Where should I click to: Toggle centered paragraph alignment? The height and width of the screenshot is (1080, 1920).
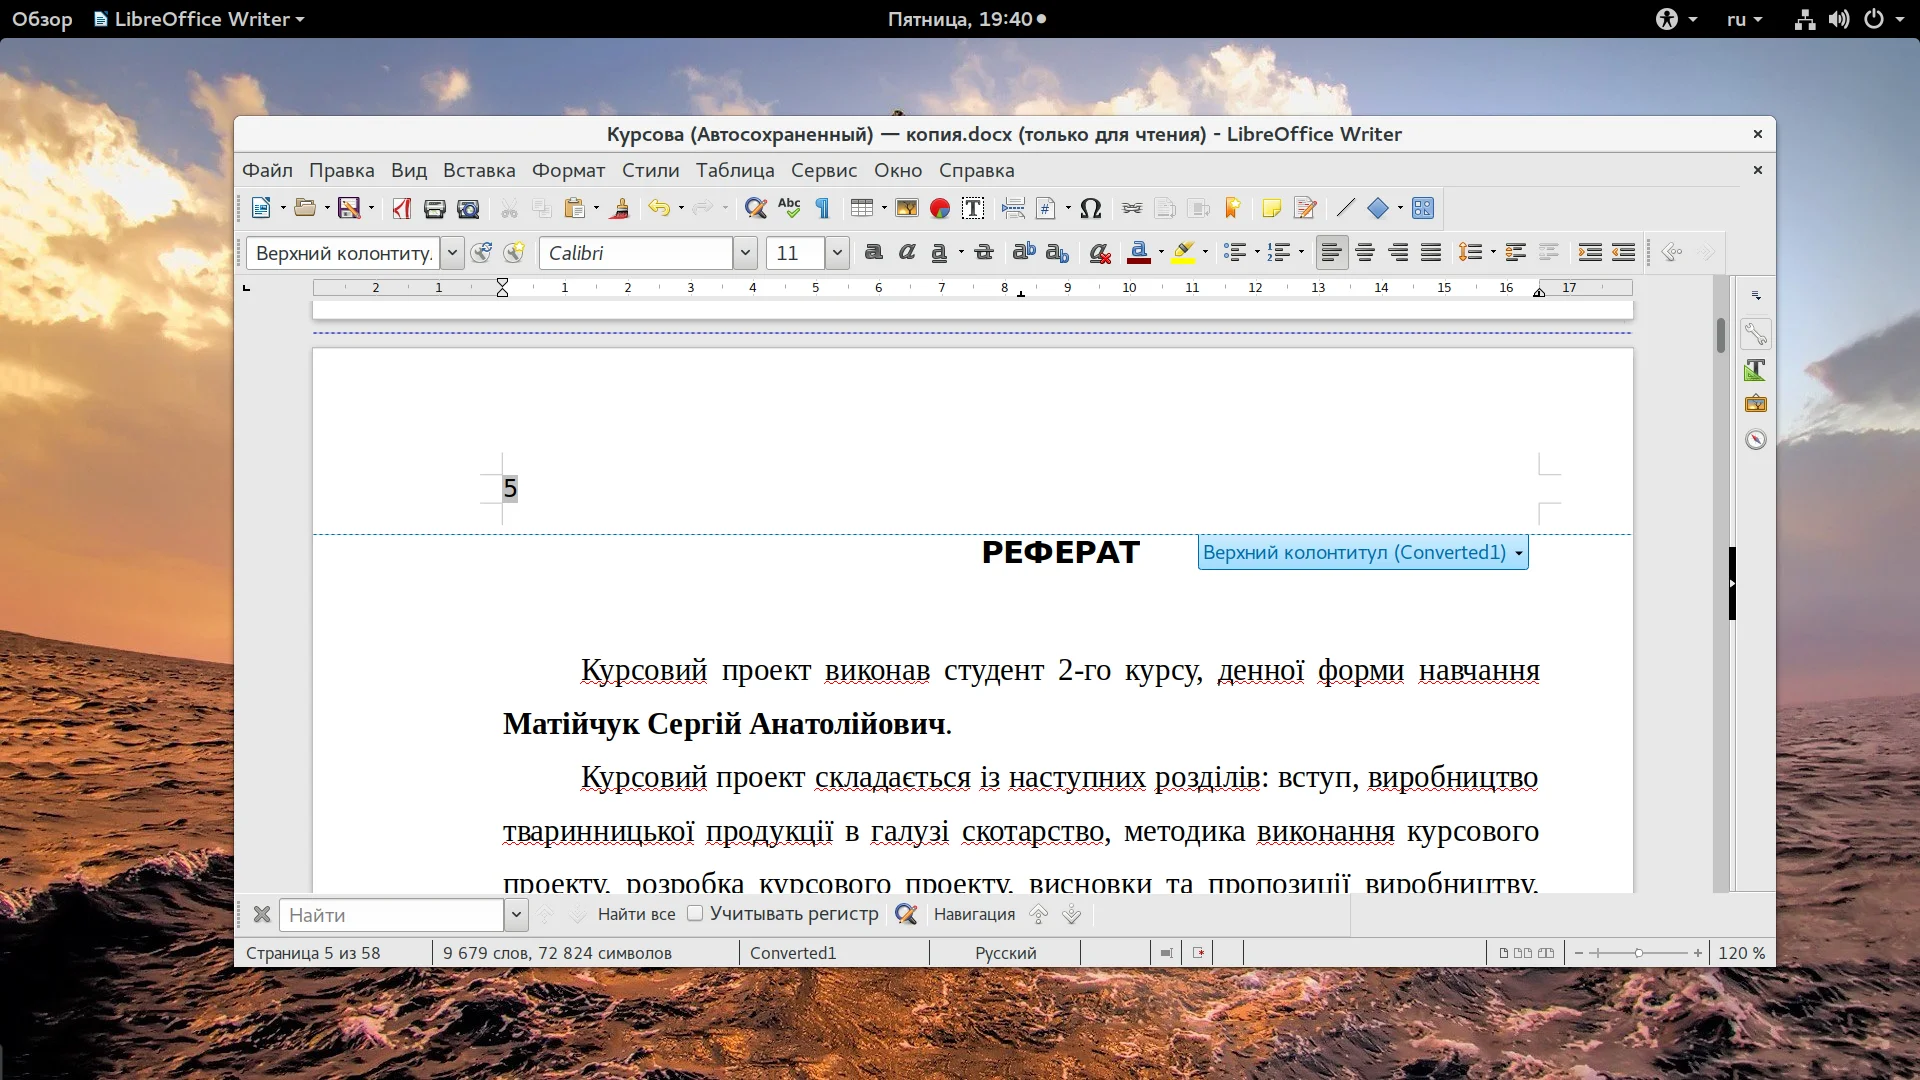[x=1364, y=253]
